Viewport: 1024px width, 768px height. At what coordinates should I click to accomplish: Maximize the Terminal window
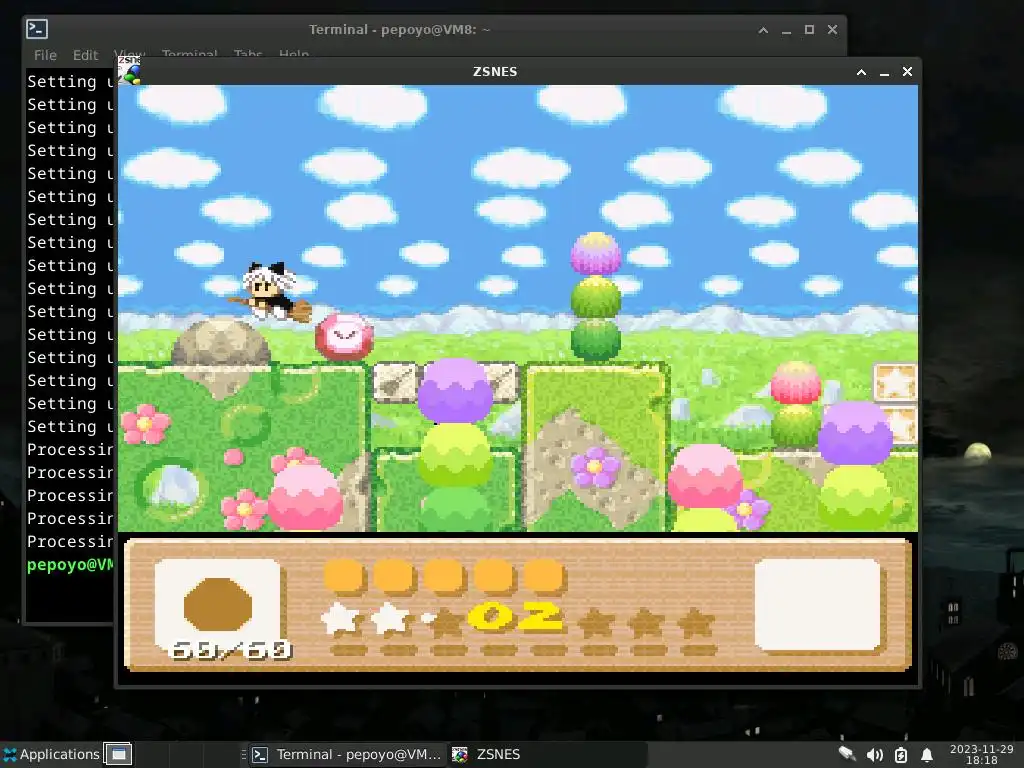point(809,30)
